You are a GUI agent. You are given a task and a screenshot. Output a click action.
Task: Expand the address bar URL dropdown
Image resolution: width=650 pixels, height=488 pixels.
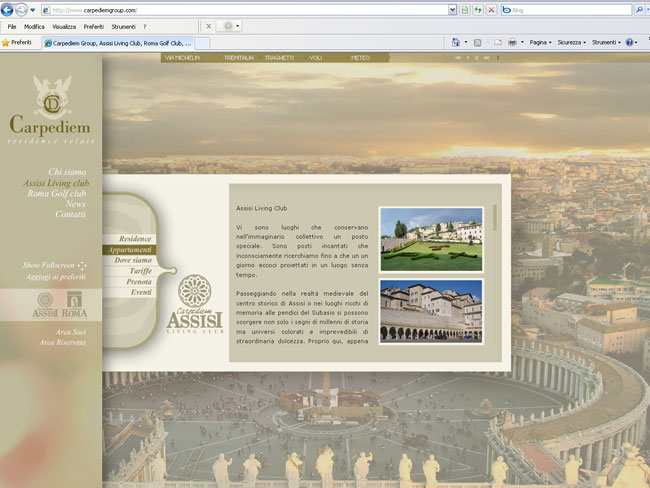(x=452, y=10)
